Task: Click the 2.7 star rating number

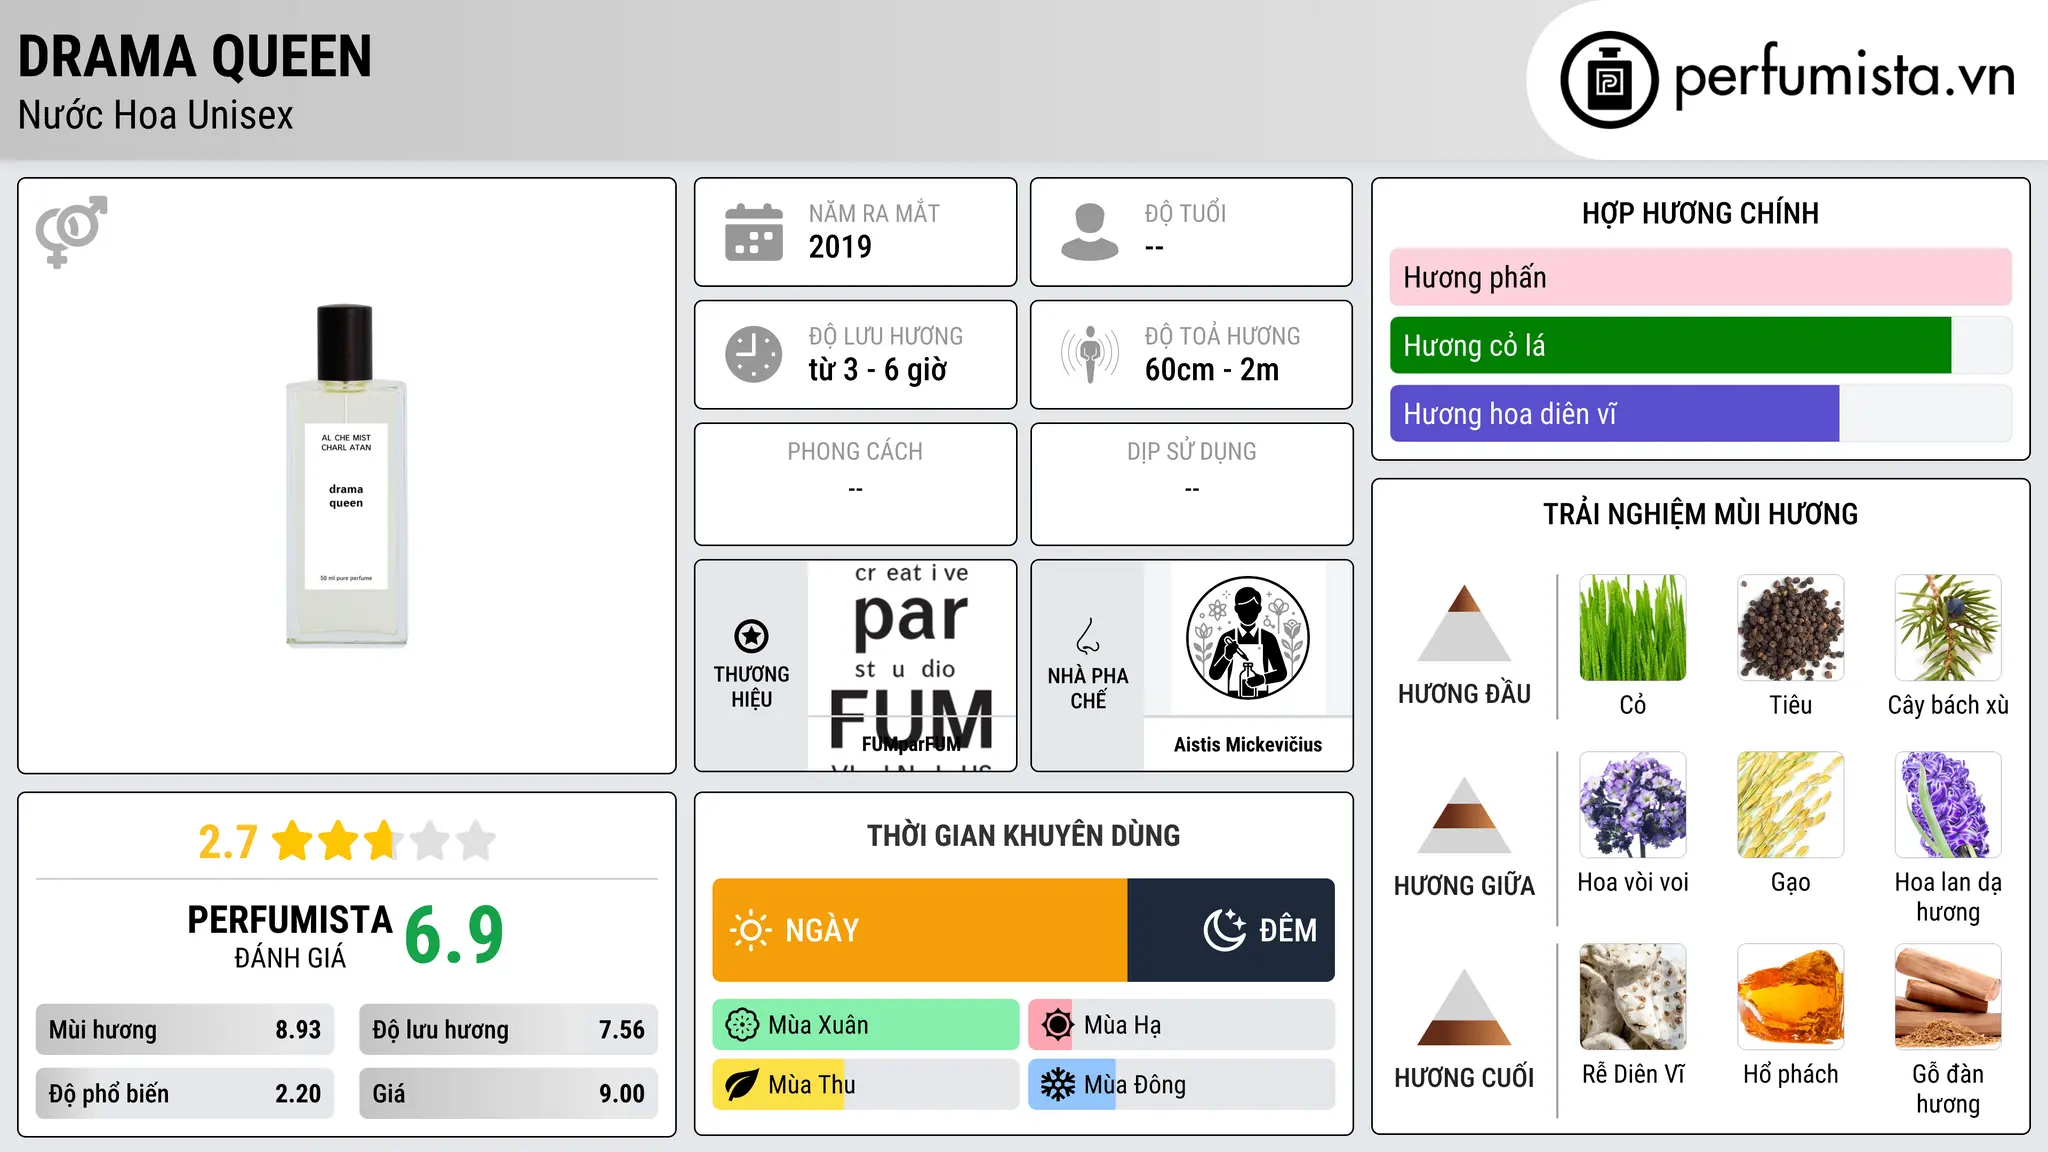Action: coord(228,842)
